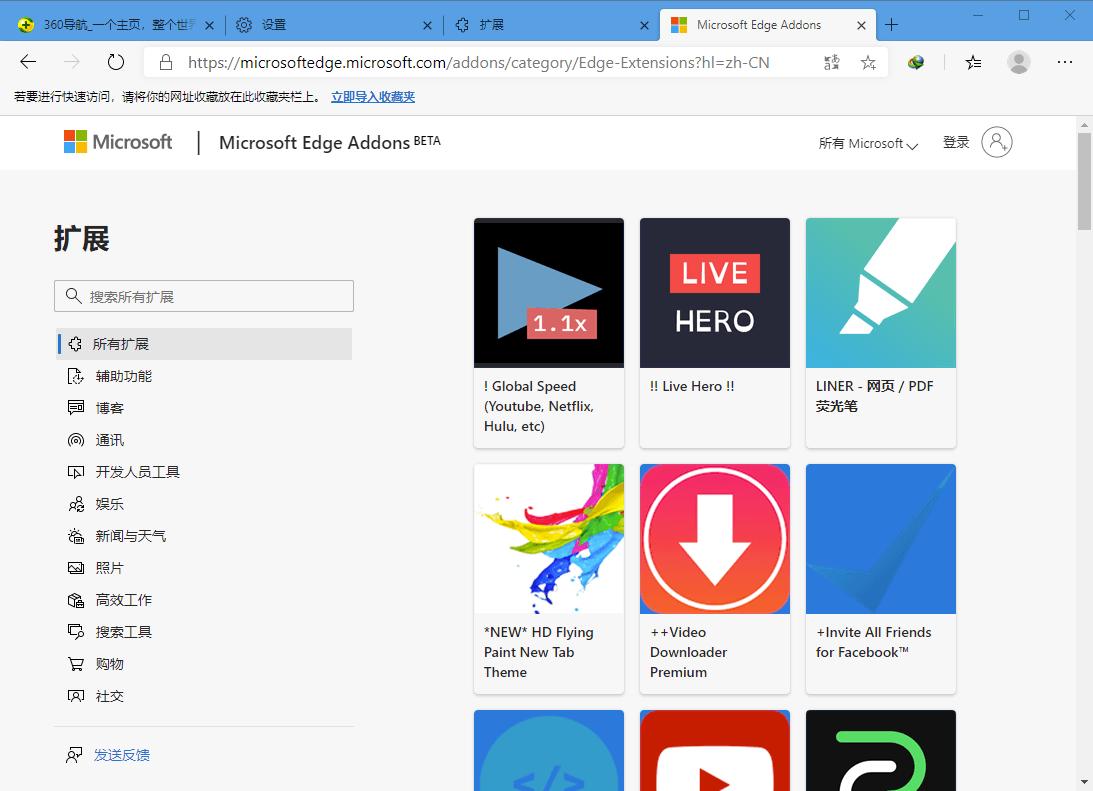
Task: Click the 新闻与天气 weather icon
Action: (76, 536)
